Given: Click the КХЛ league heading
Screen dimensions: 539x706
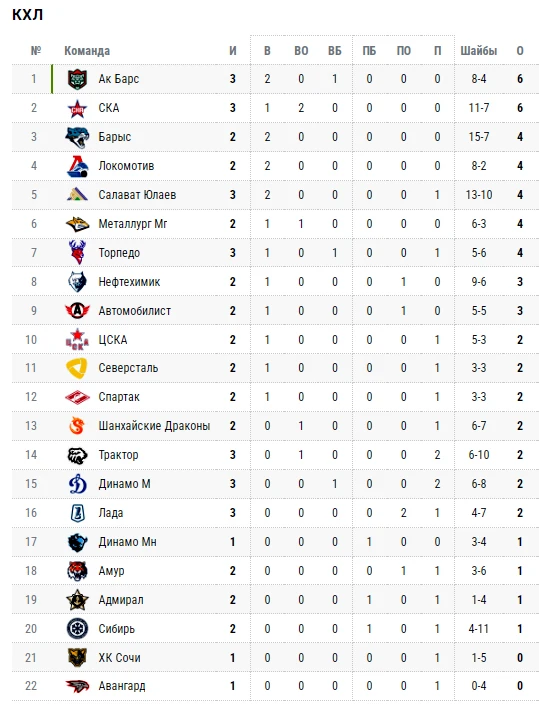Looking at the screenshot, I should [27, 14].
